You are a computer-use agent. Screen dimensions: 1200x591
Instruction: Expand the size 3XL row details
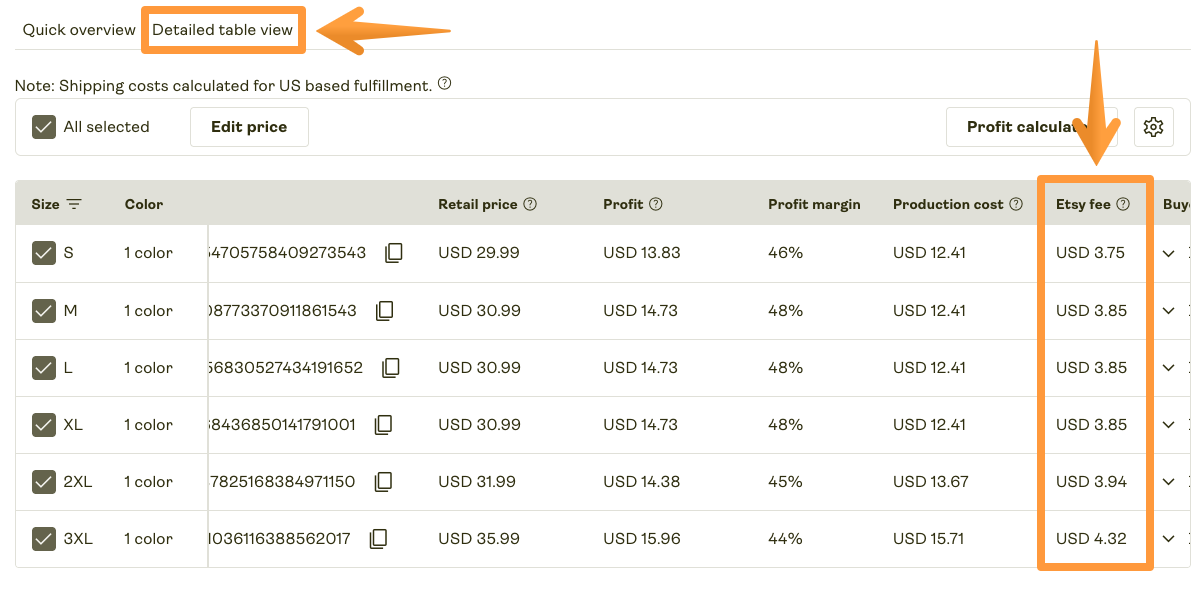(x=1168, y=538)
